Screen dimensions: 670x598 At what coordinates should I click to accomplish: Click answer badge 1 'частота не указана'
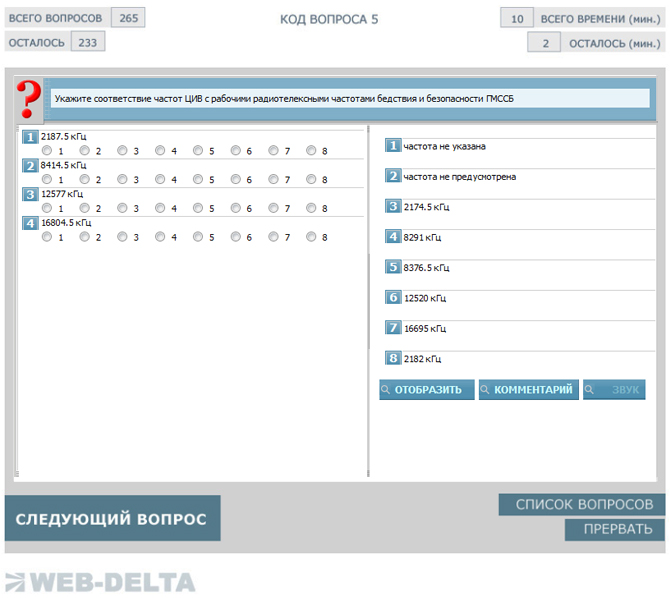[393, 146]
